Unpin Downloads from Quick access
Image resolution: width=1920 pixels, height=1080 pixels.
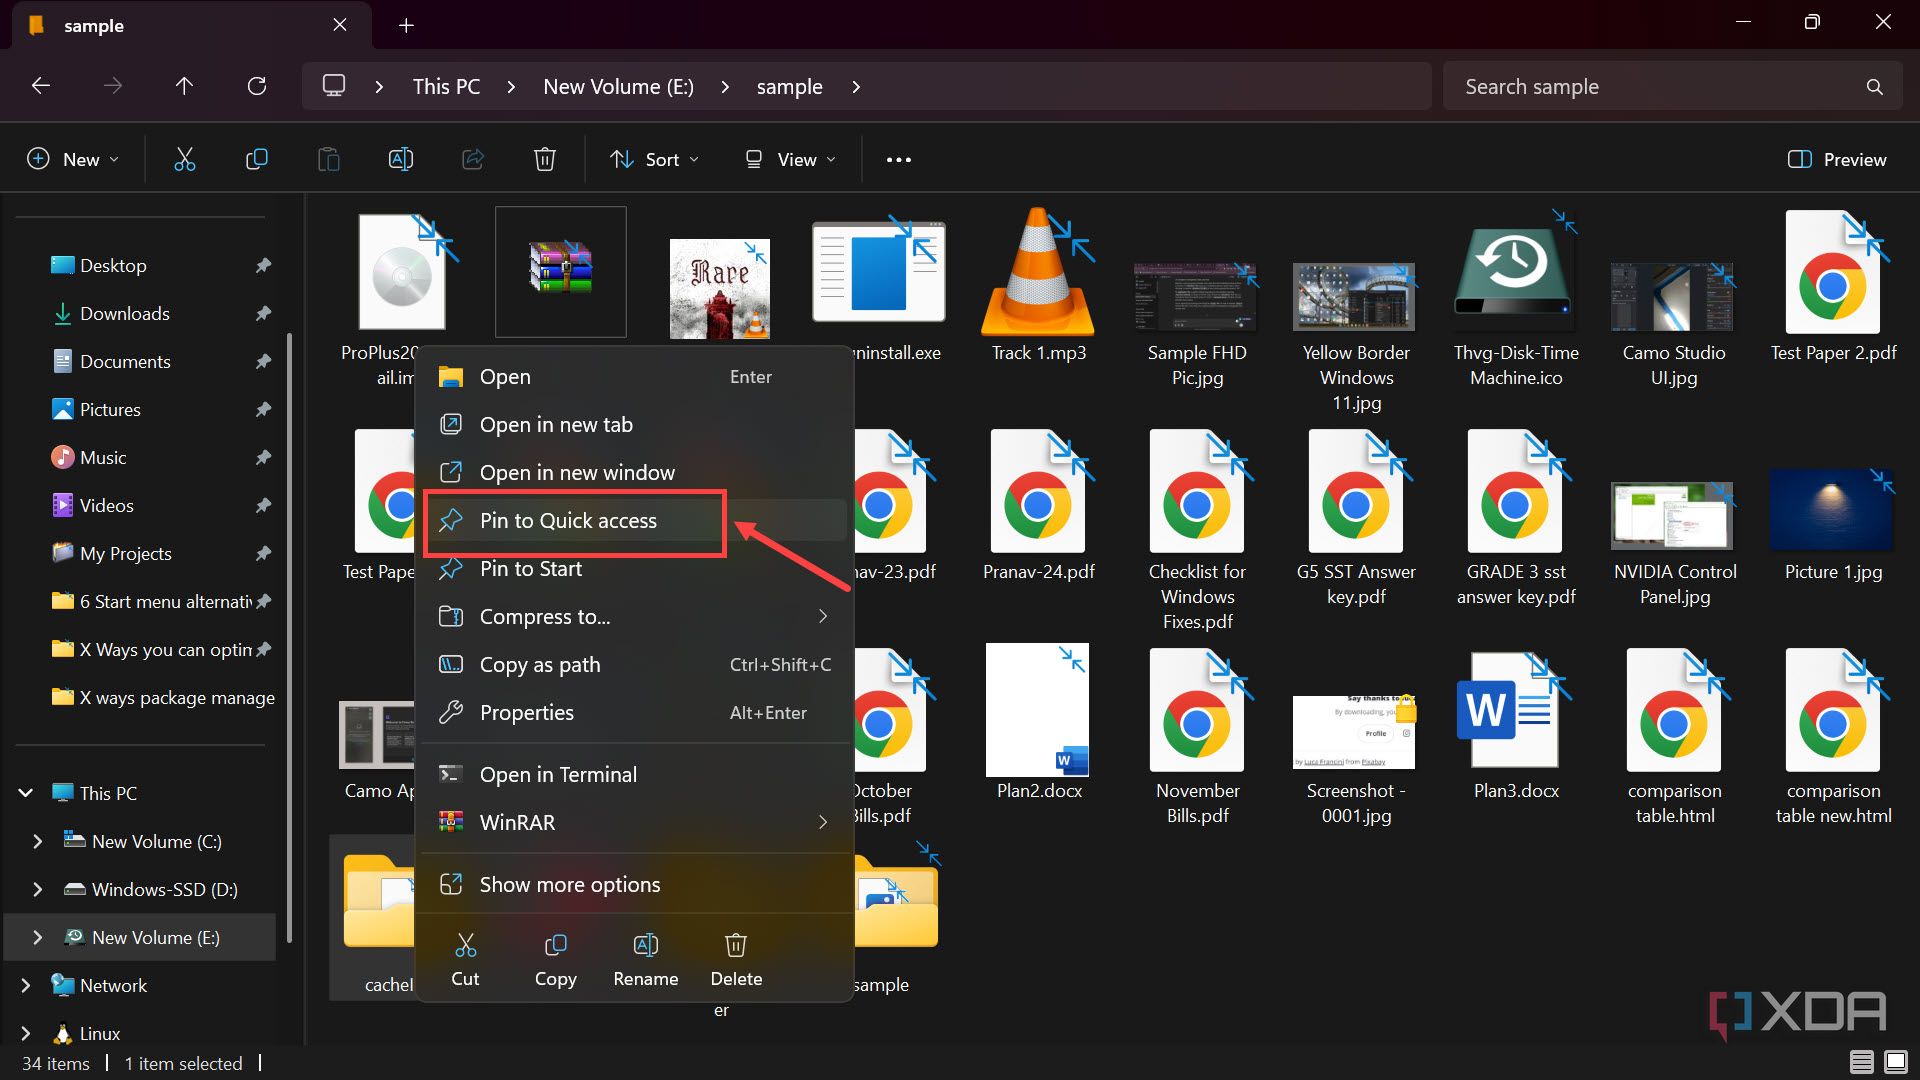pos(263,314)
